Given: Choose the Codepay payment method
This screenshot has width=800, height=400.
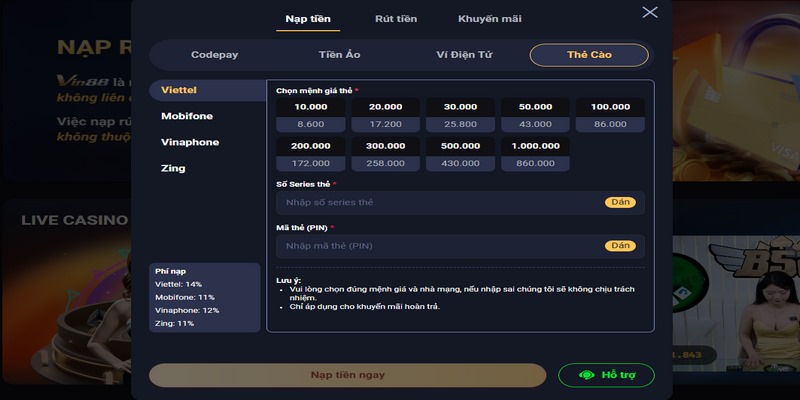Looking at the screenshot, I should pyautogui.click(x=214, y=55).
